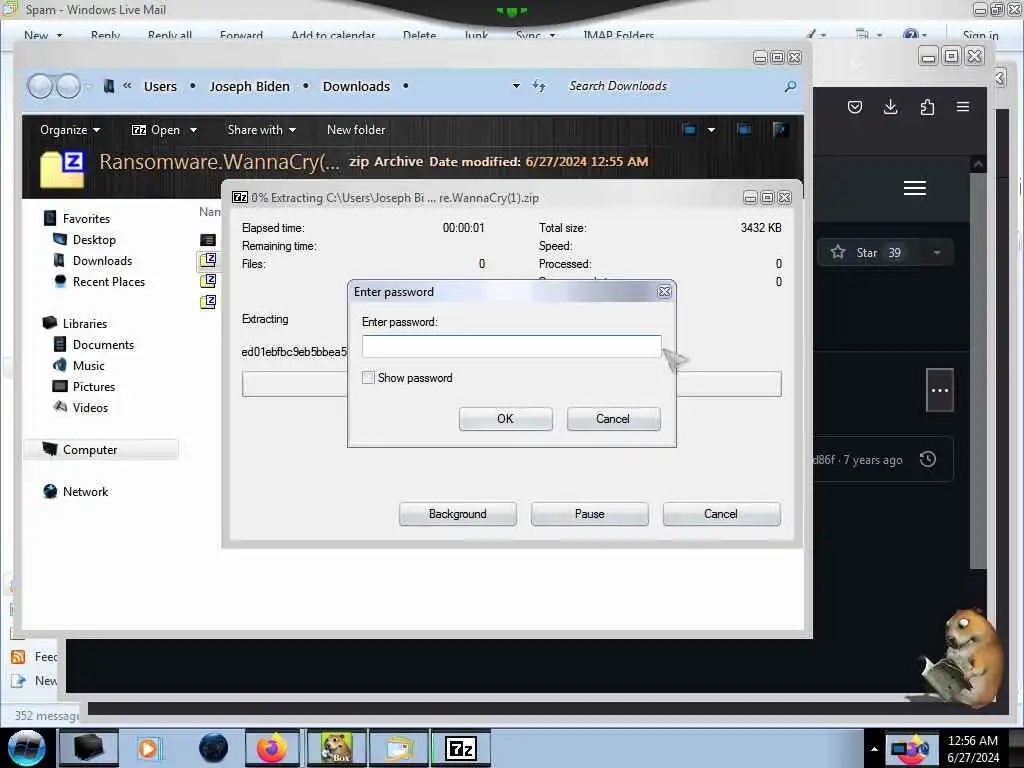Click the Enter password text field
Image resolution: width=1024 pixels, height=768 pixels.
coord(511,346)
